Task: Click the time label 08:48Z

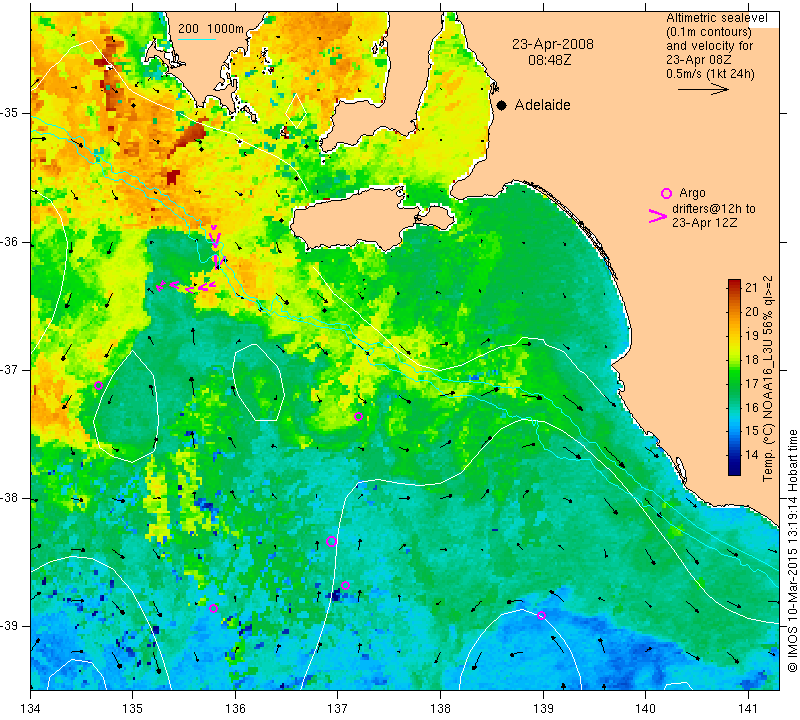Action: [549, 60]
